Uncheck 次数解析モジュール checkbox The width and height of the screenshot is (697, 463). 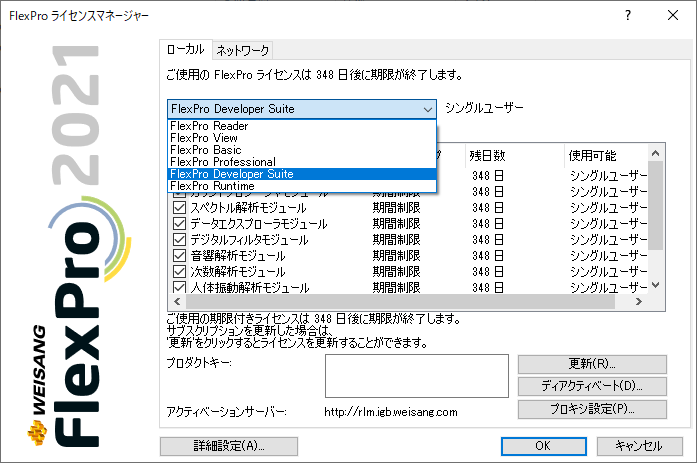click(179, 271)
